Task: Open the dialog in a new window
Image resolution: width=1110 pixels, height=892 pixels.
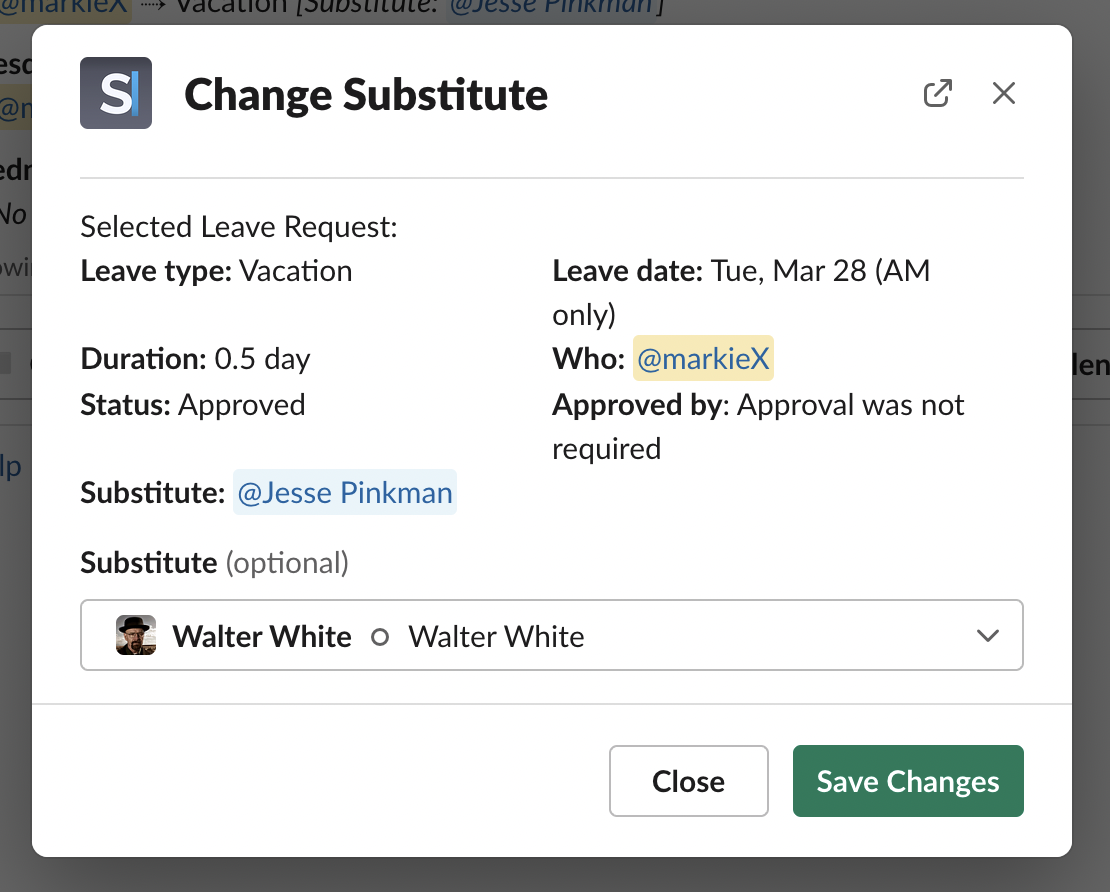Action: point(937,94)
